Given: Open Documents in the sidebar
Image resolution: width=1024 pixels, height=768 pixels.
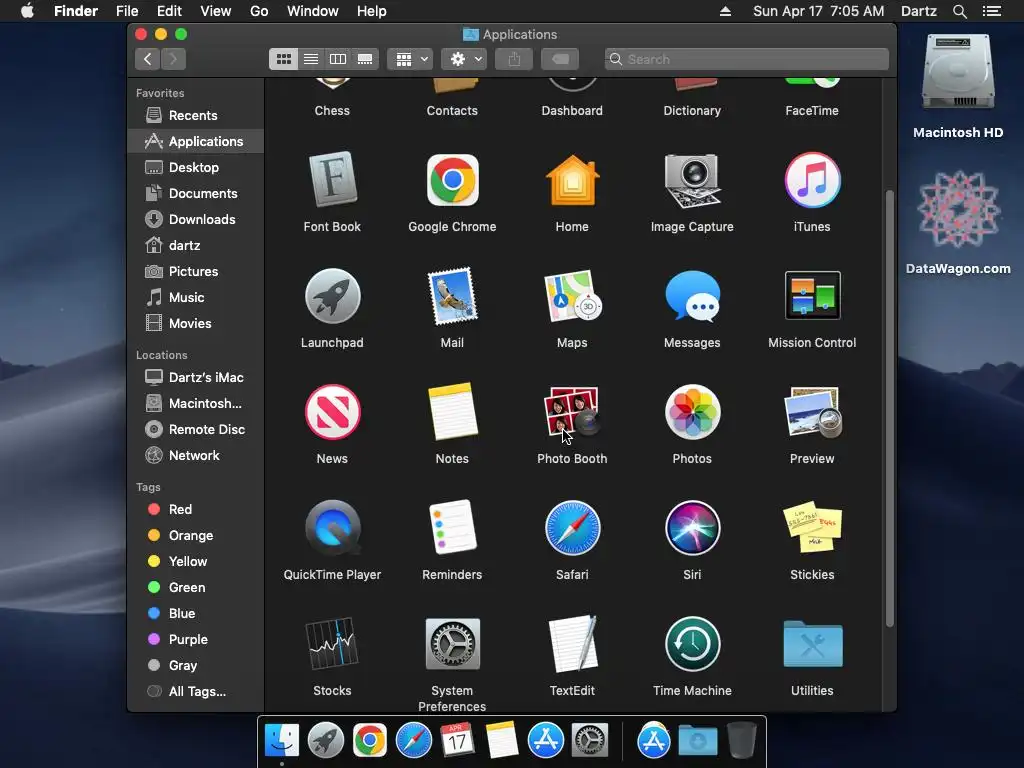Looking at the screenshot, I should [195, 193].
